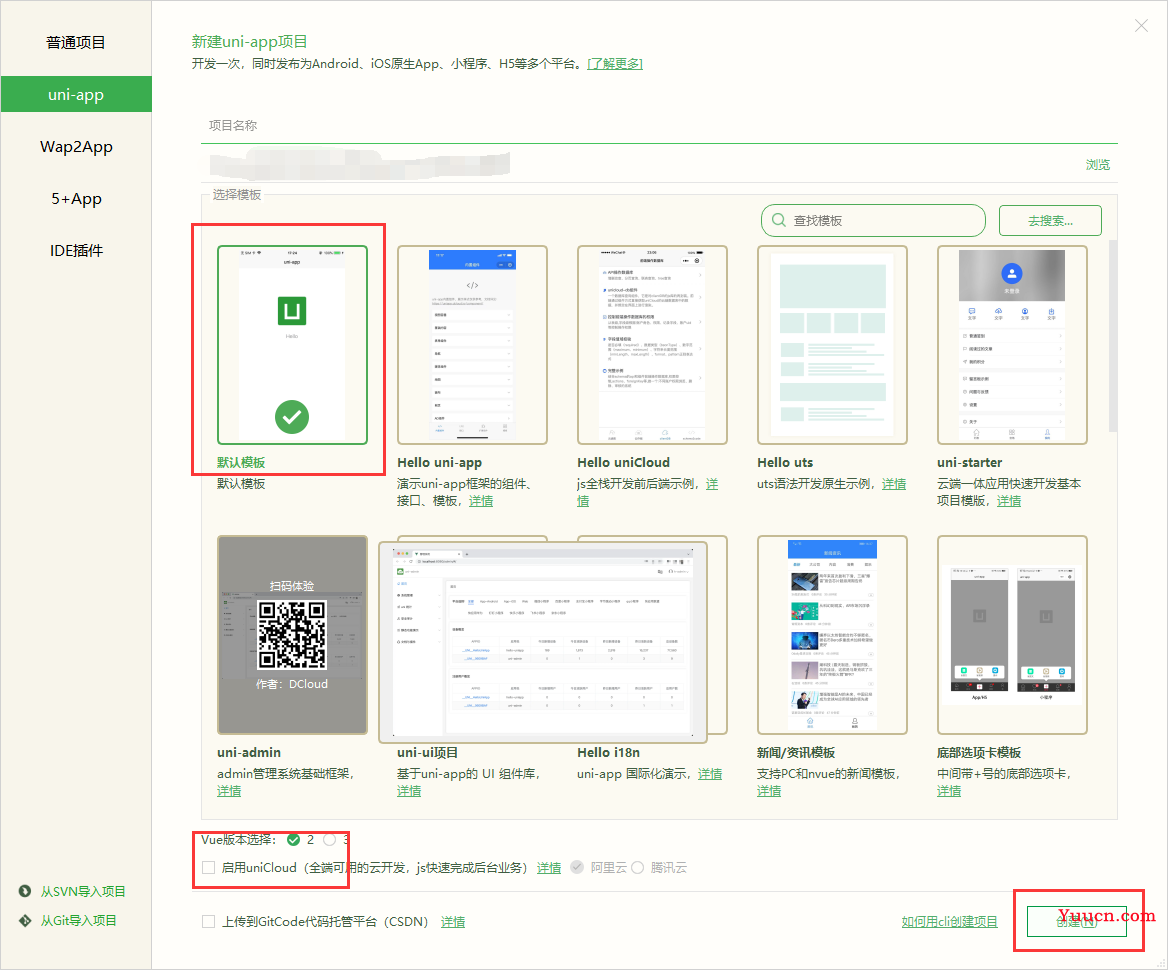The height and width of the screenshot is (970, 1168).
Task: Select the uni-starter template thumbnail
Action: pyautogui.click(x=1012, y=344)
